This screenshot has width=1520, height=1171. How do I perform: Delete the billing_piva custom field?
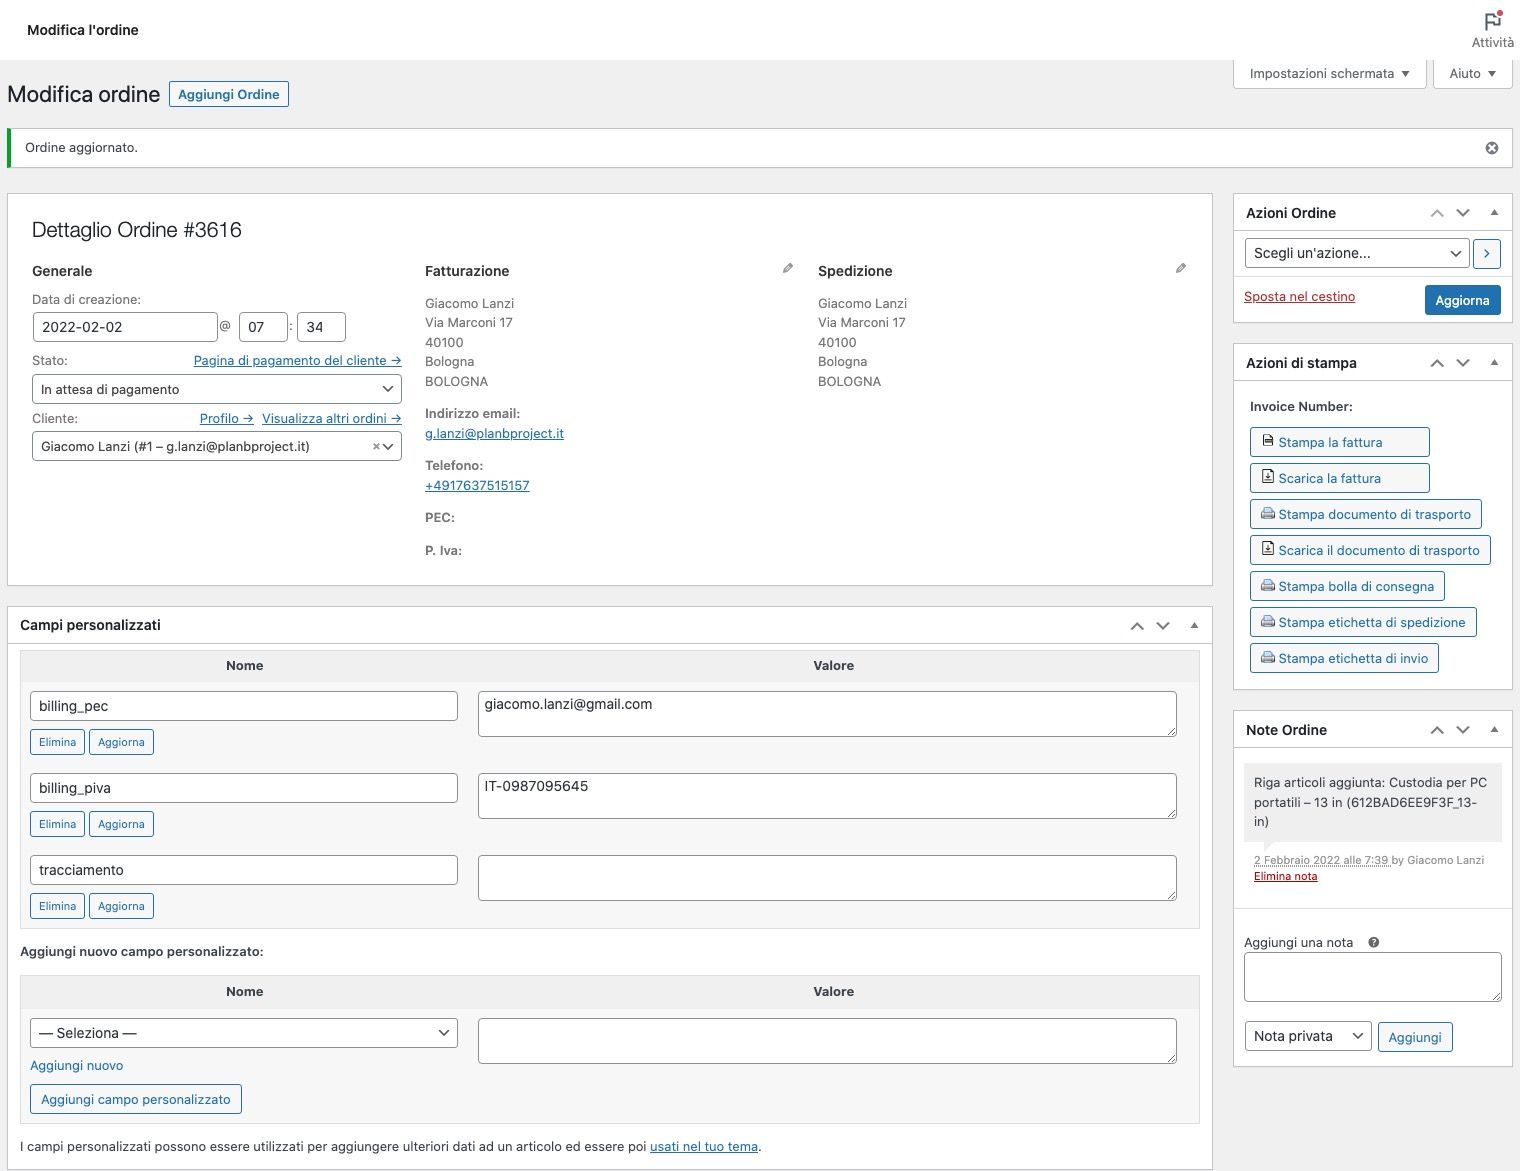pyautogui.click(x=57, y=824)
